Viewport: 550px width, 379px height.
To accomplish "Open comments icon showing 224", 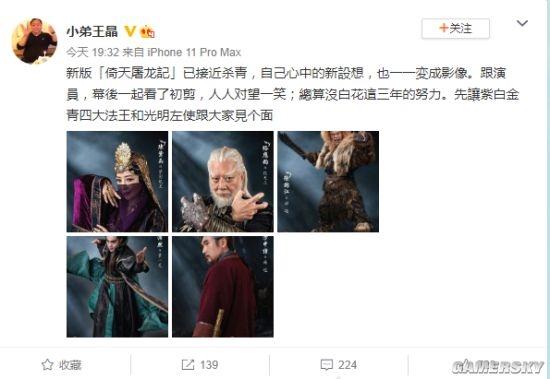I will click(327, 365).
